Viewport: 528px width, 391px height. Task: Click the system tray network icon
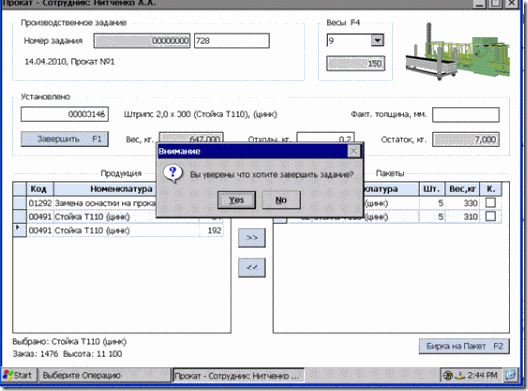click(x=448, y=375)
